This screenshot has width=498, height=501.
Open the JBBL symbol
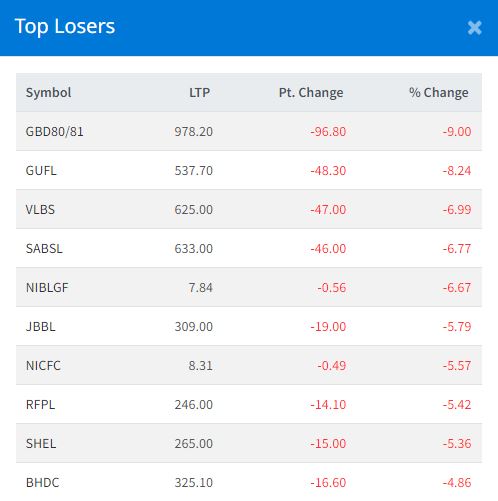pyautogui.click(x=41, y=327)
